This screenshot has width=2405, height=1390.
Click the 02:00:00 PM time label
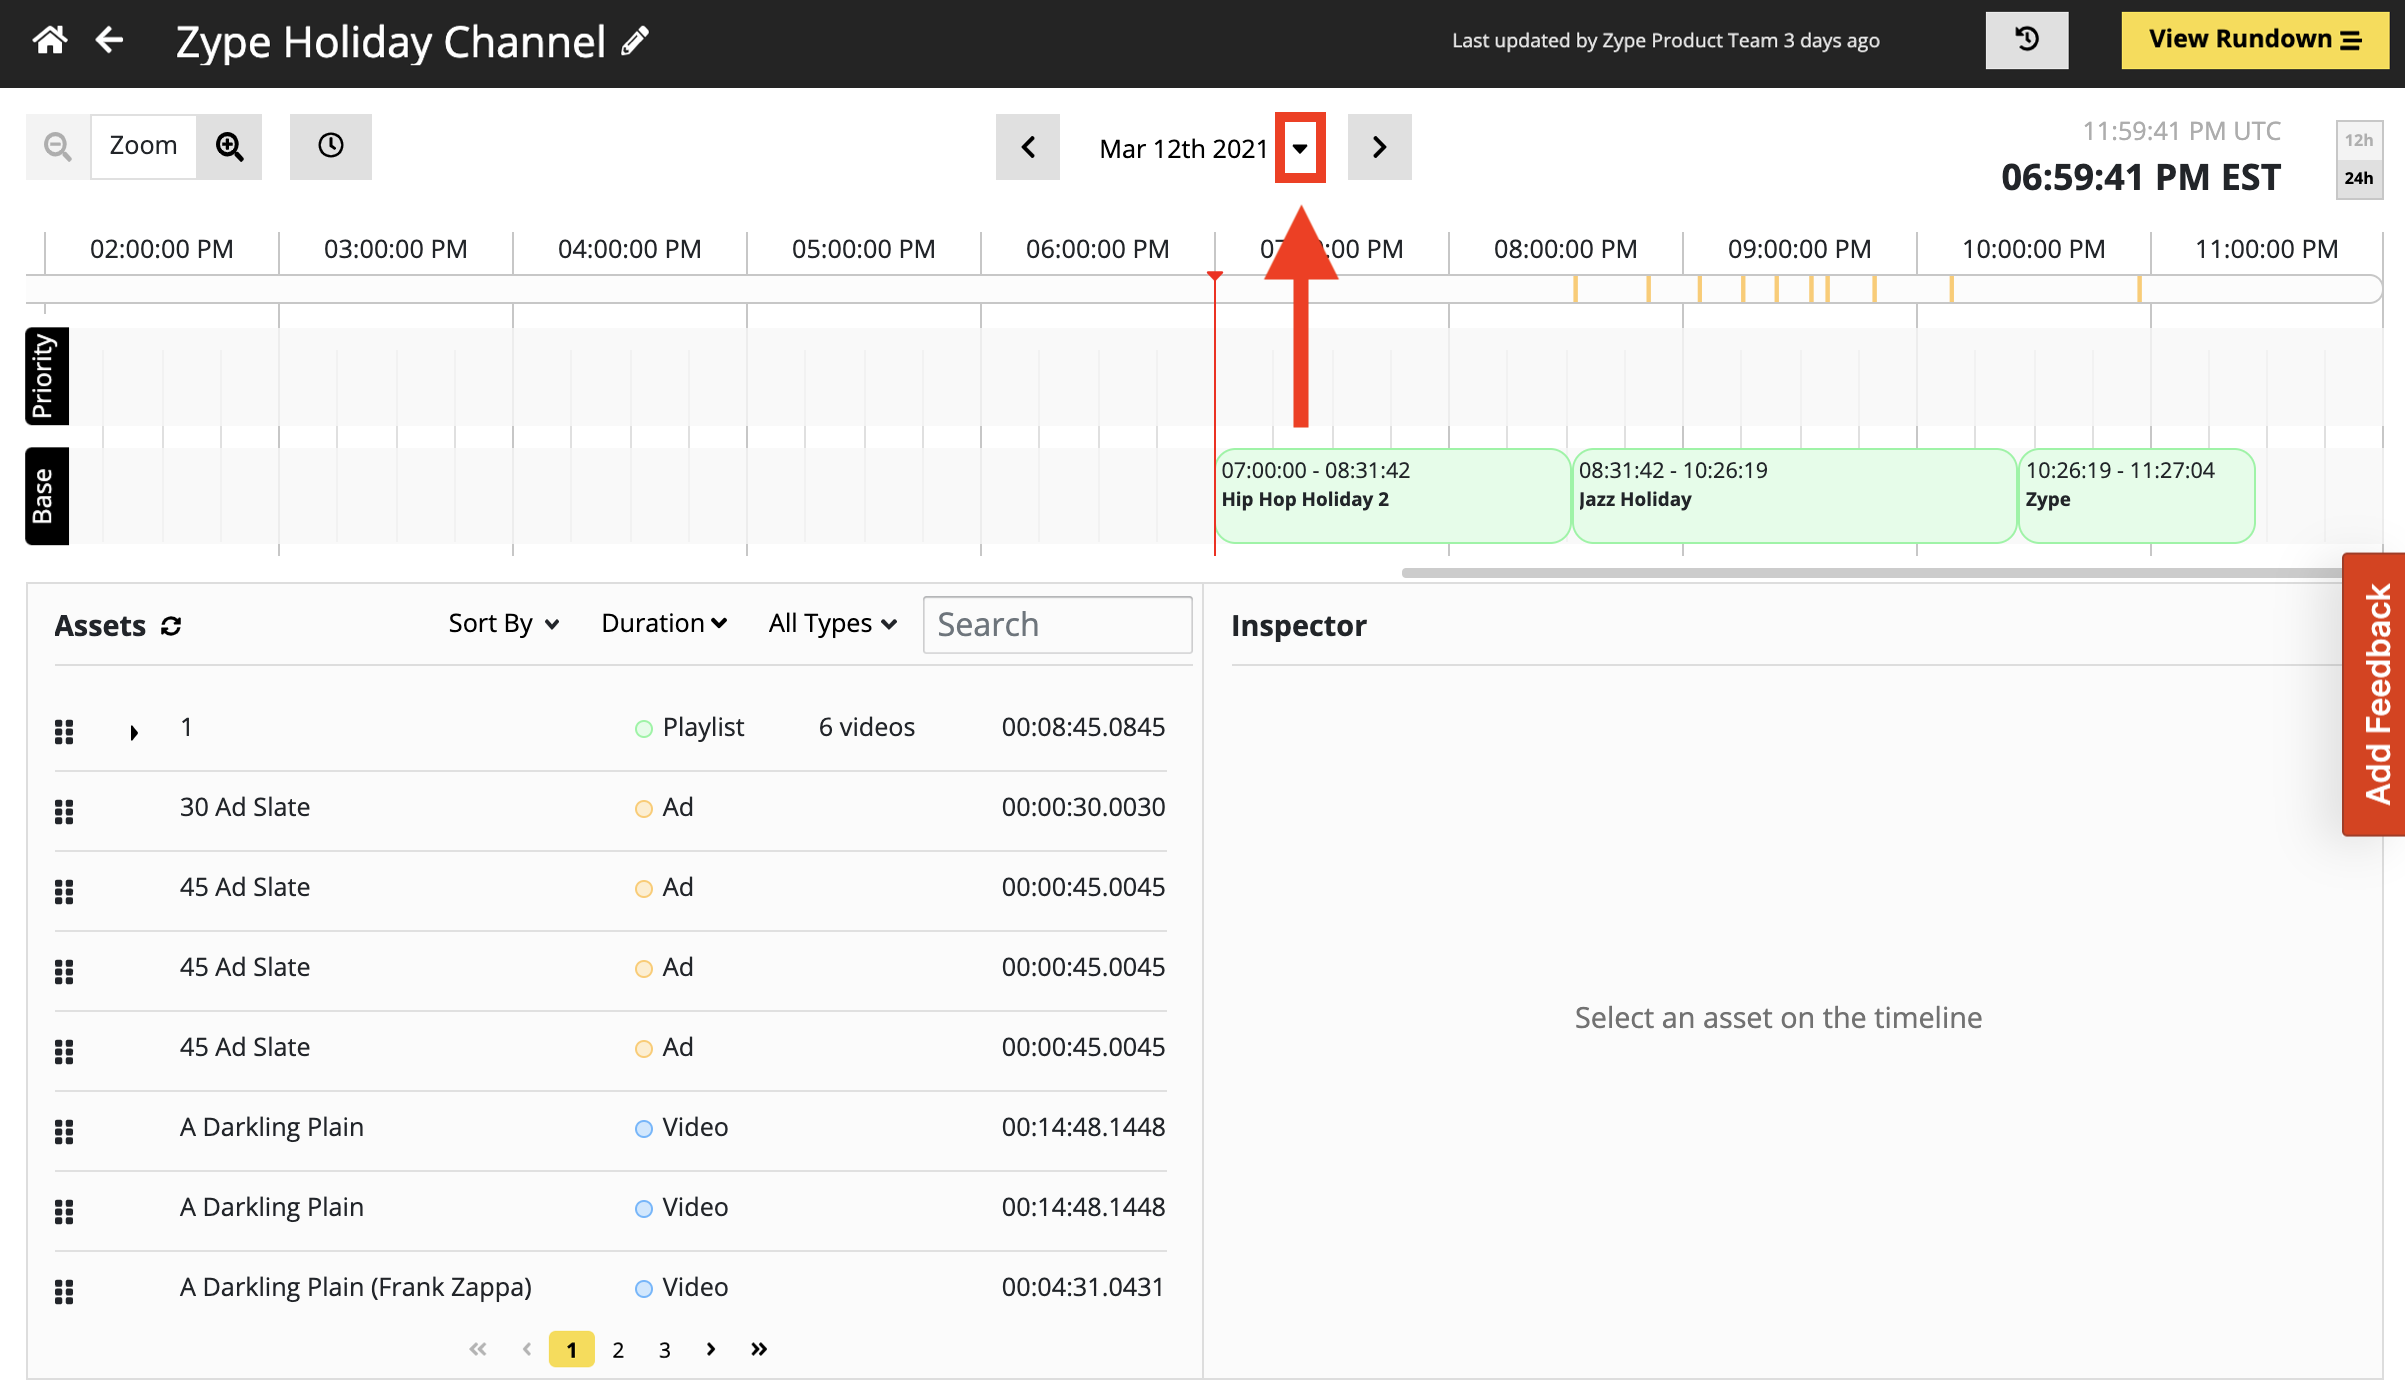[162, 249]
